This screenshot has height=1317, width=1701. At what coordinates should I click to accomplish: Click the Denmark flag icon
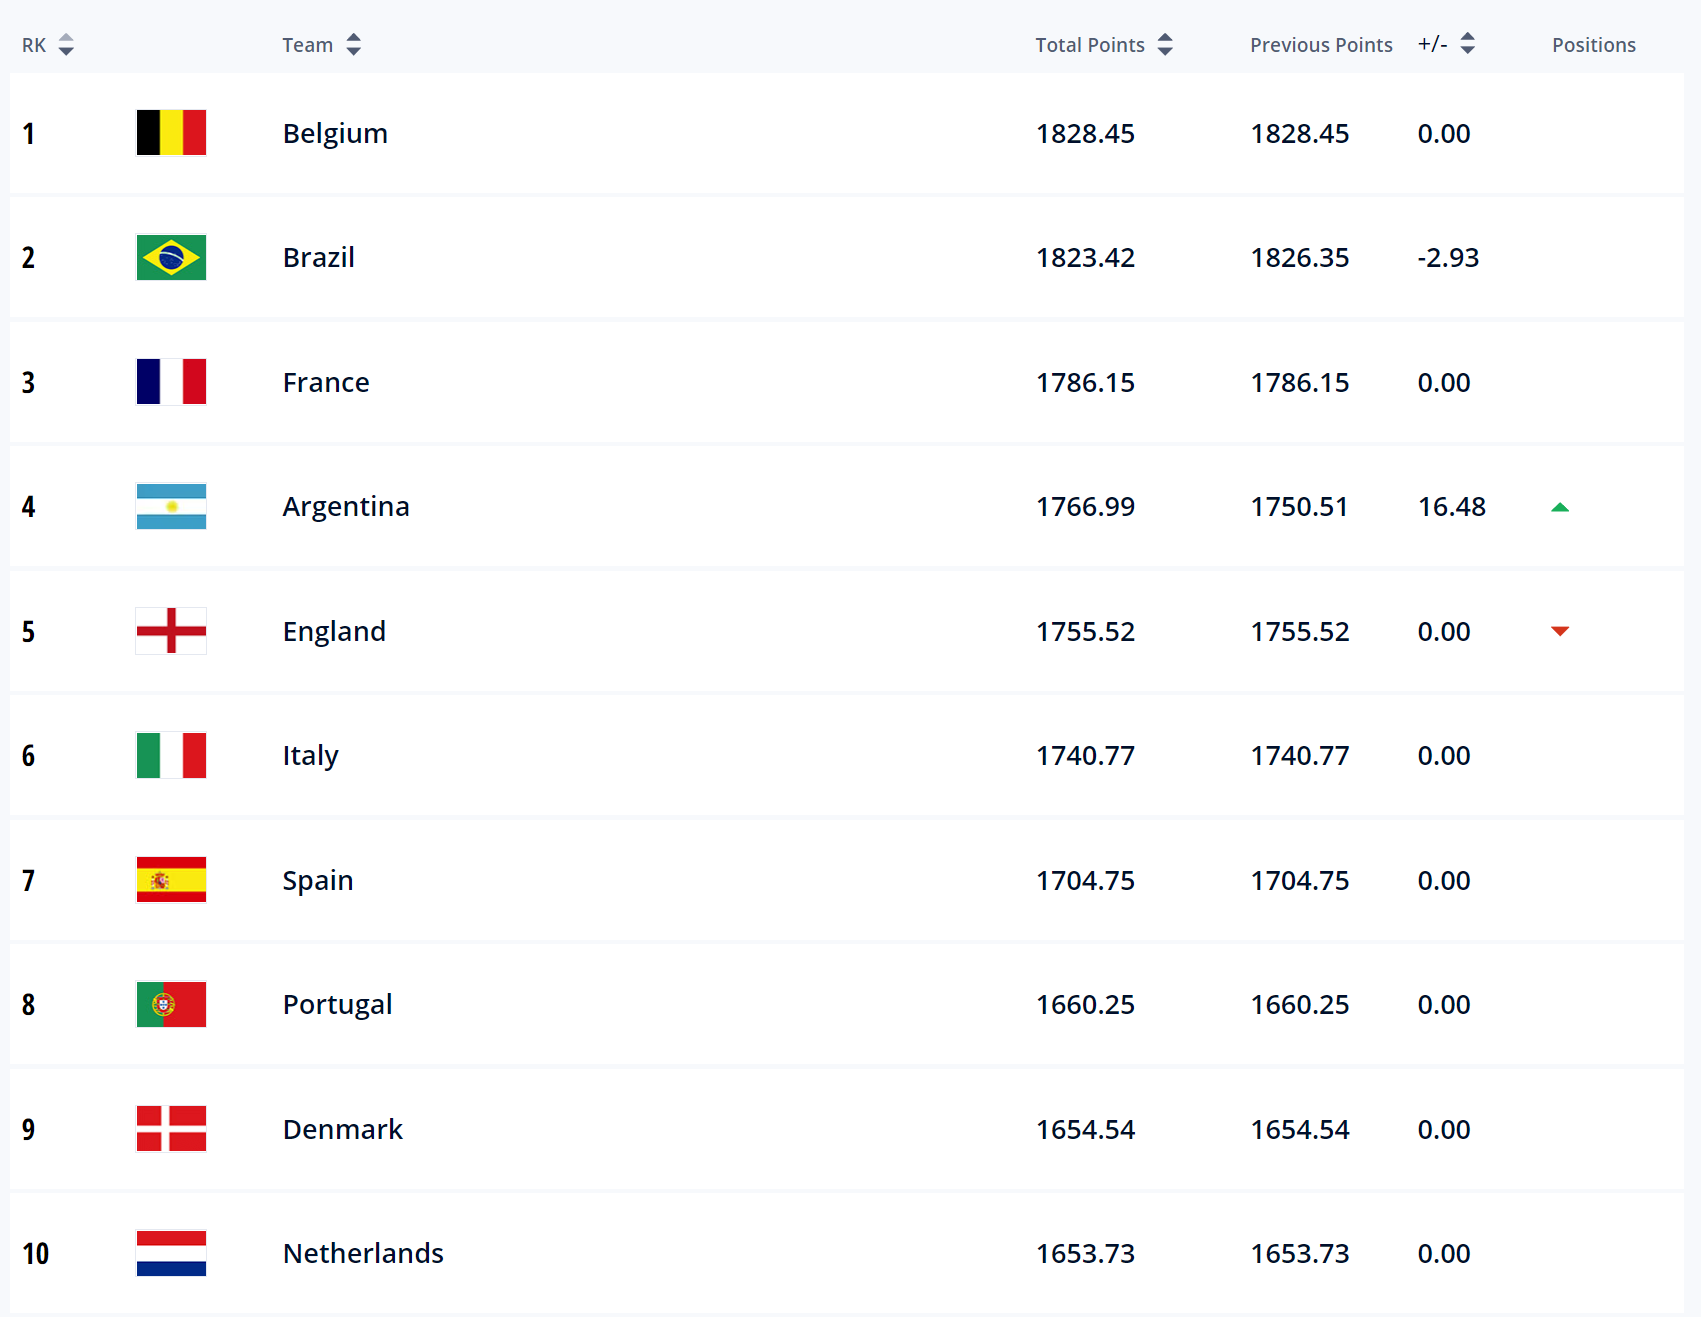[x=171, y=1129]
